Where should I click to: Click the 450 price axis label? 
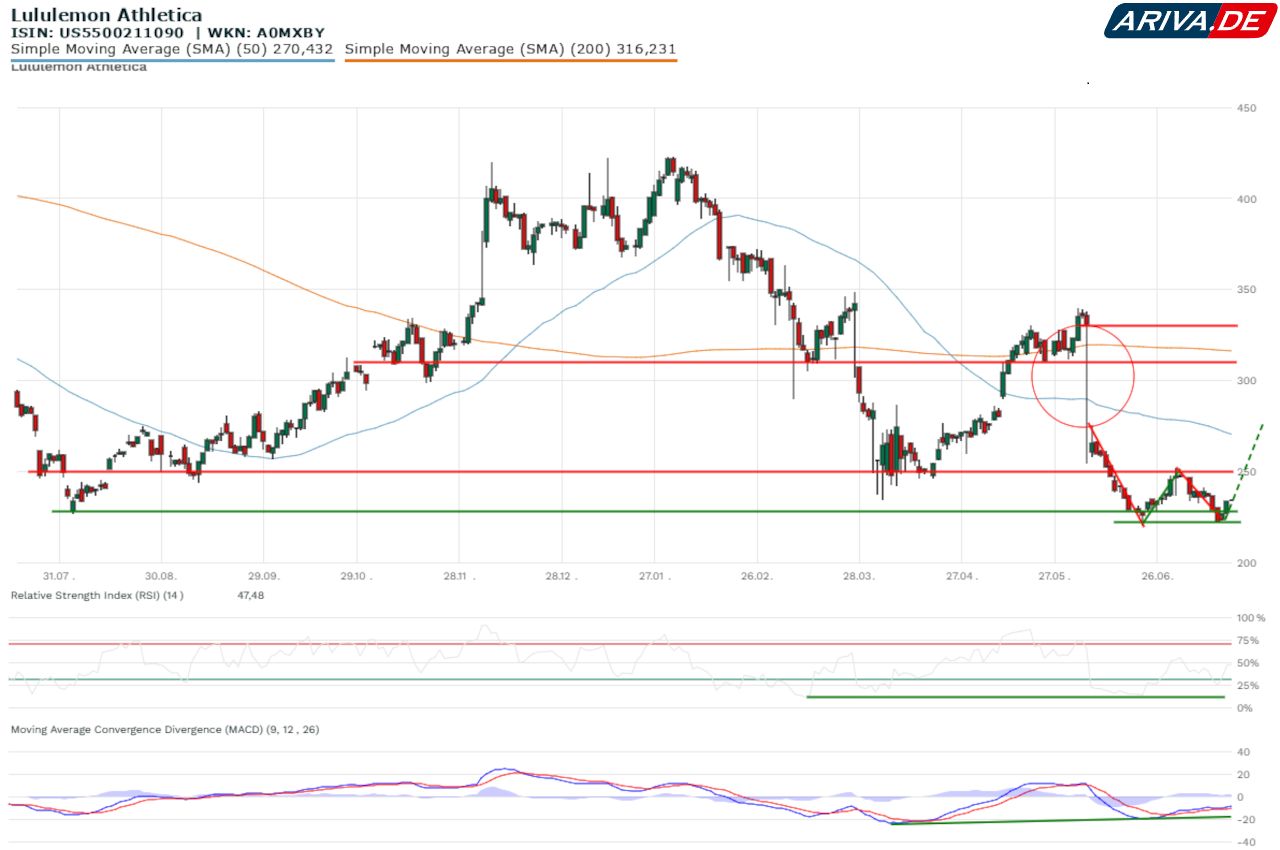pyautogui.click(x=1247, y=108)
